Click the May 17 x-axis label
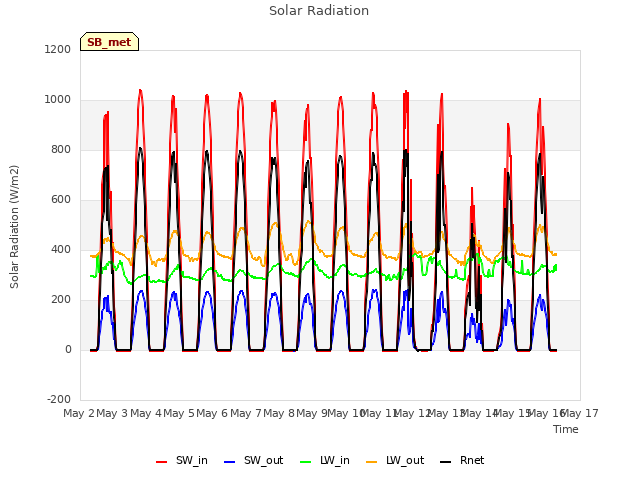This screenshot has width=640, height=480. click(x=580, y=413)
